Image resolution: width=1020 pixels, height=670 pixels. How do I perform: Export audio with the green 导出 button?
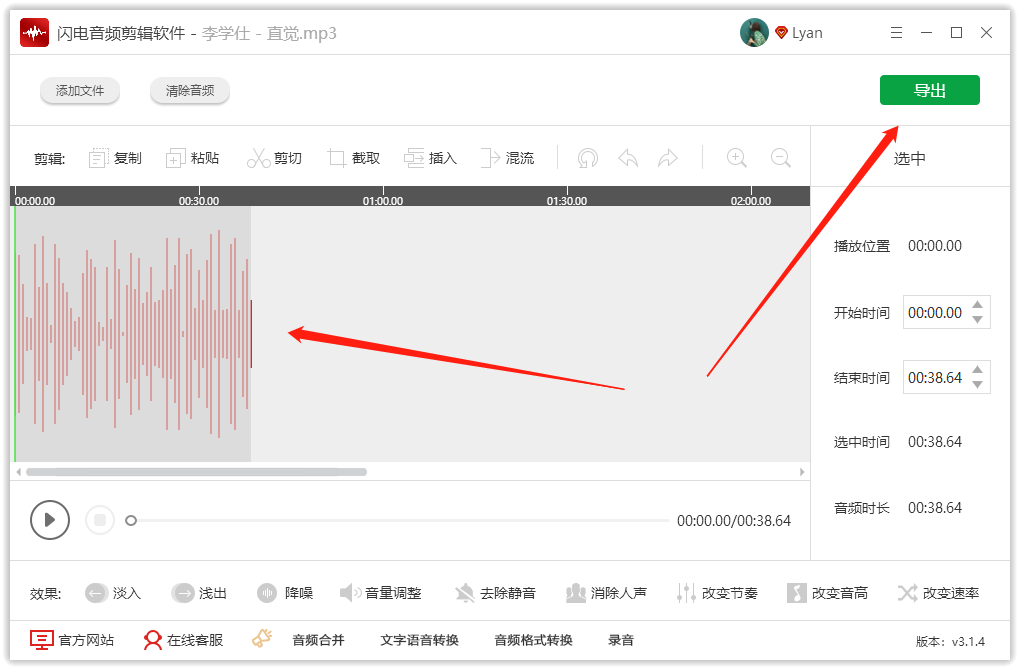coord(930,90)
